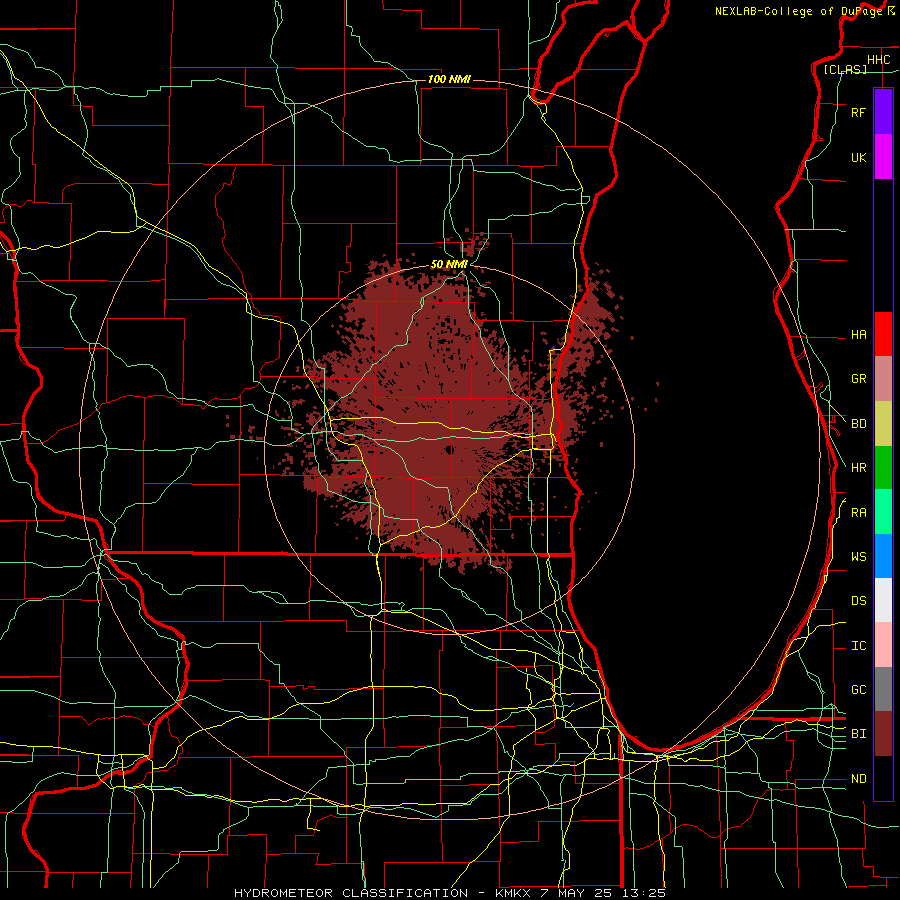
Task: Click the 'WS' legend label
Action: [x=859, y=556]
